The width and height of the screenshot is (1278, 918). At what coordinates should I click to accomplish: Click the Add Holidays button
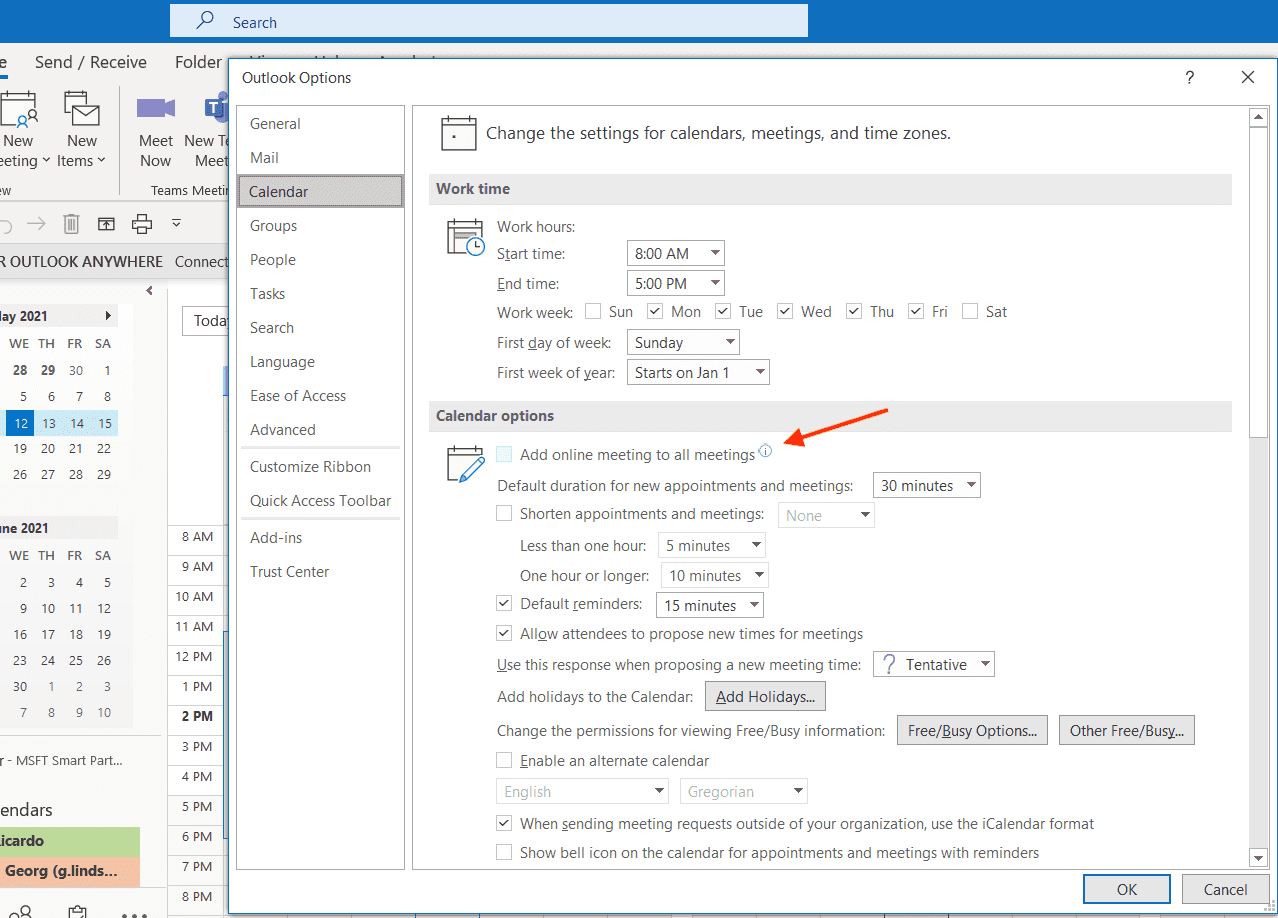tap(765, 697)
